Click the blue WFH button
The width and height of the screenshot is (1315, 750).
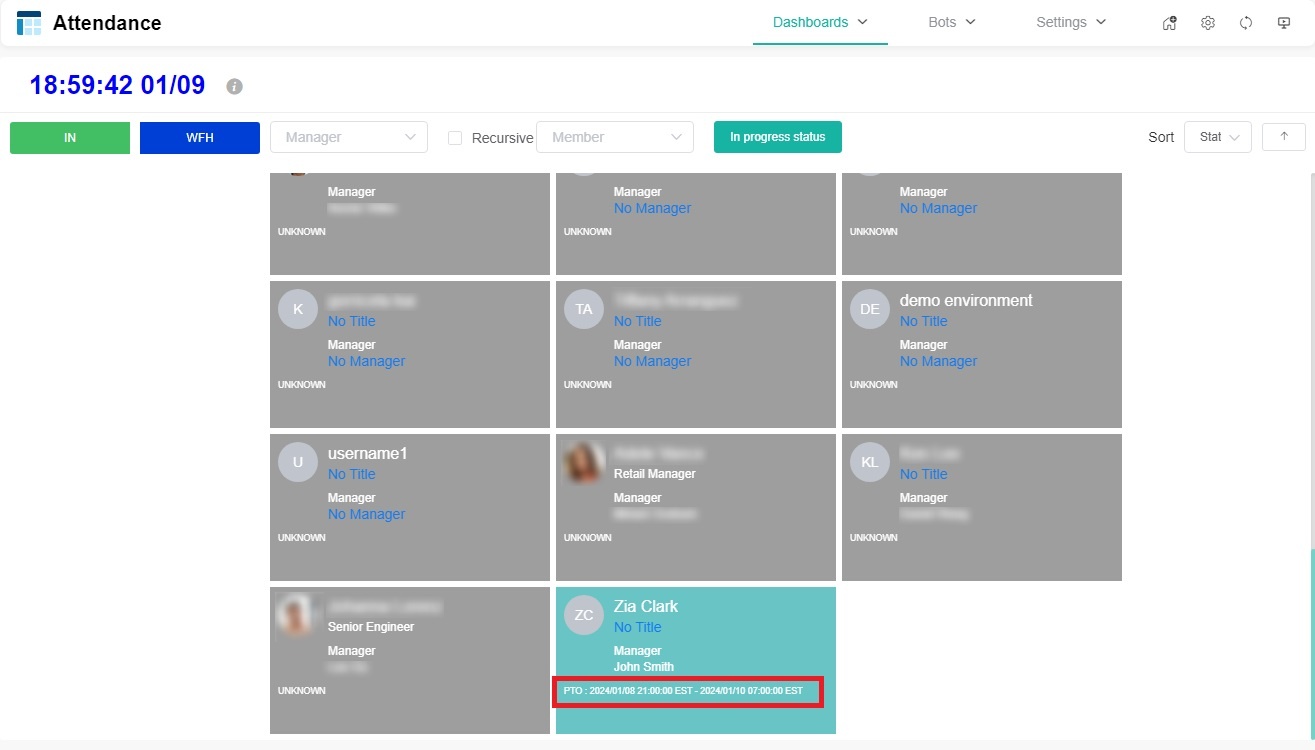[200, 138]
